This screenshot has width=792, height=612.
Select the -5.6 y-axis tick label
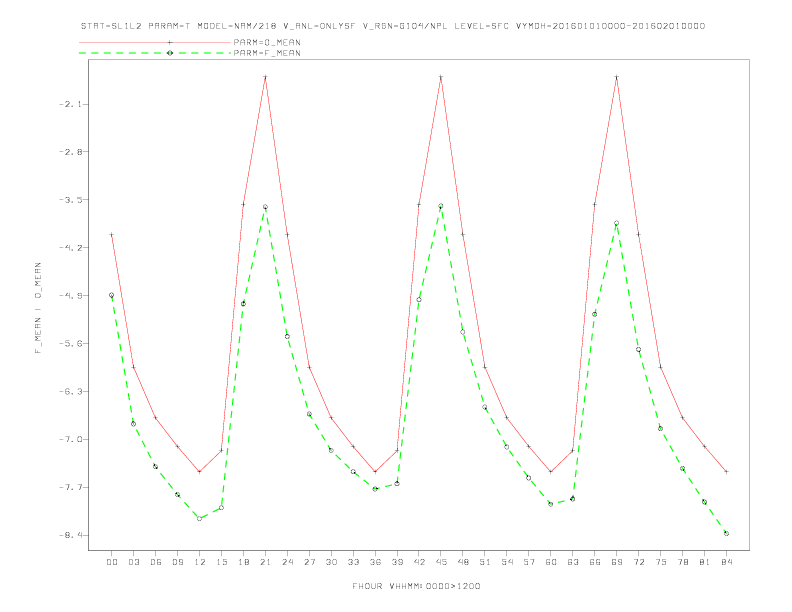(x=70, y=343)
